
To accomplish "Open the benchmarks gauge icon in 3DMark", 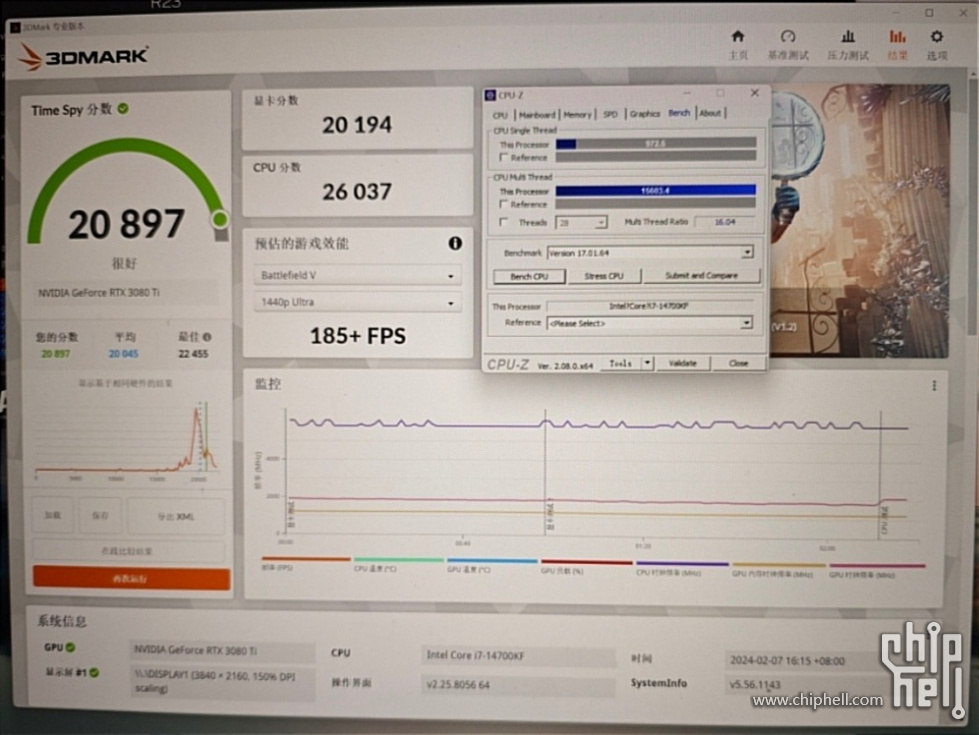I will coord(788,37).
